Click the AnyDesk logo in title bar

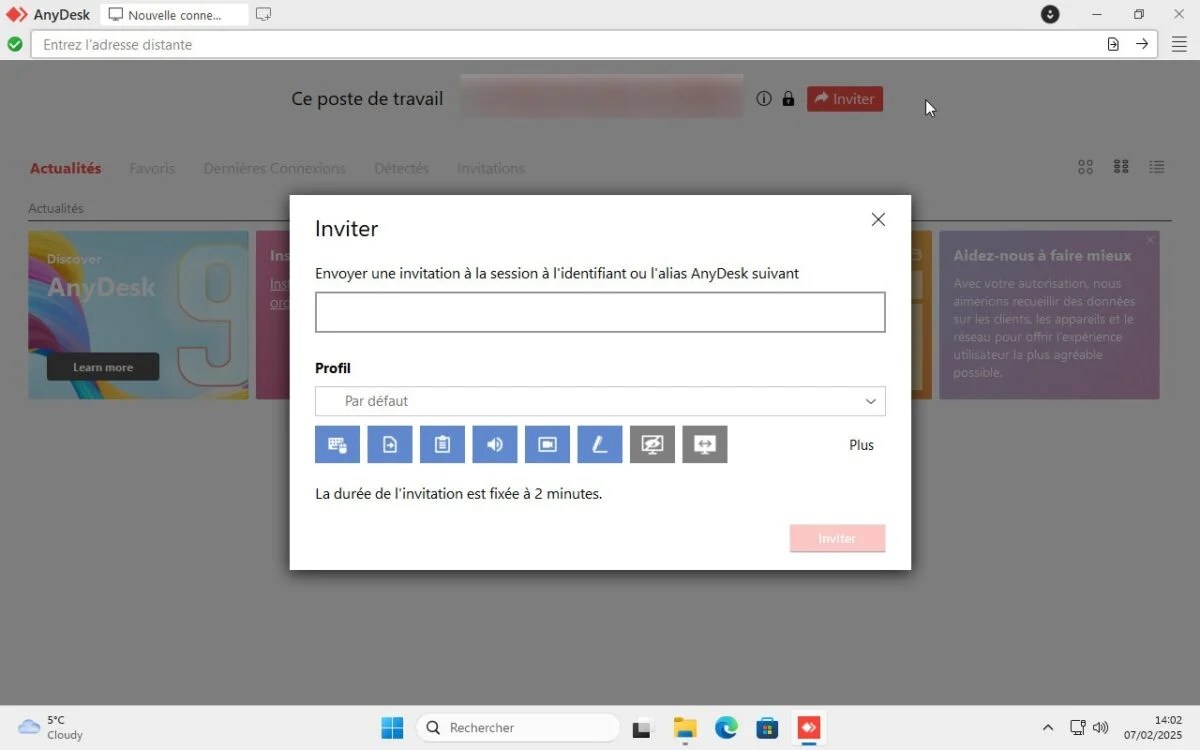pos(17,15)
